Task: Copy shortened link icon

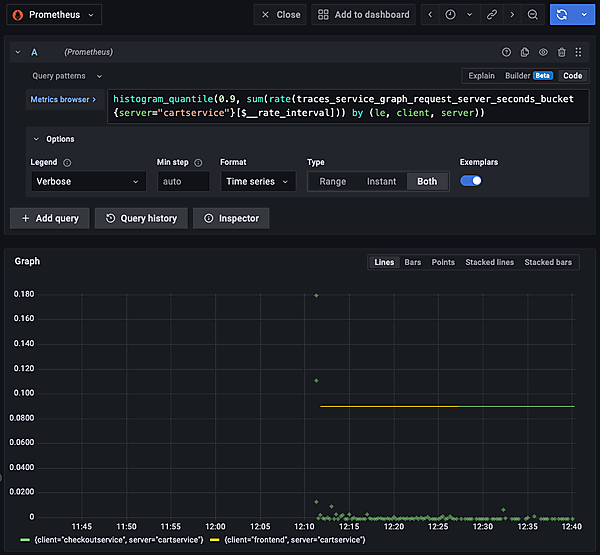Action: [x=491, y=15]
